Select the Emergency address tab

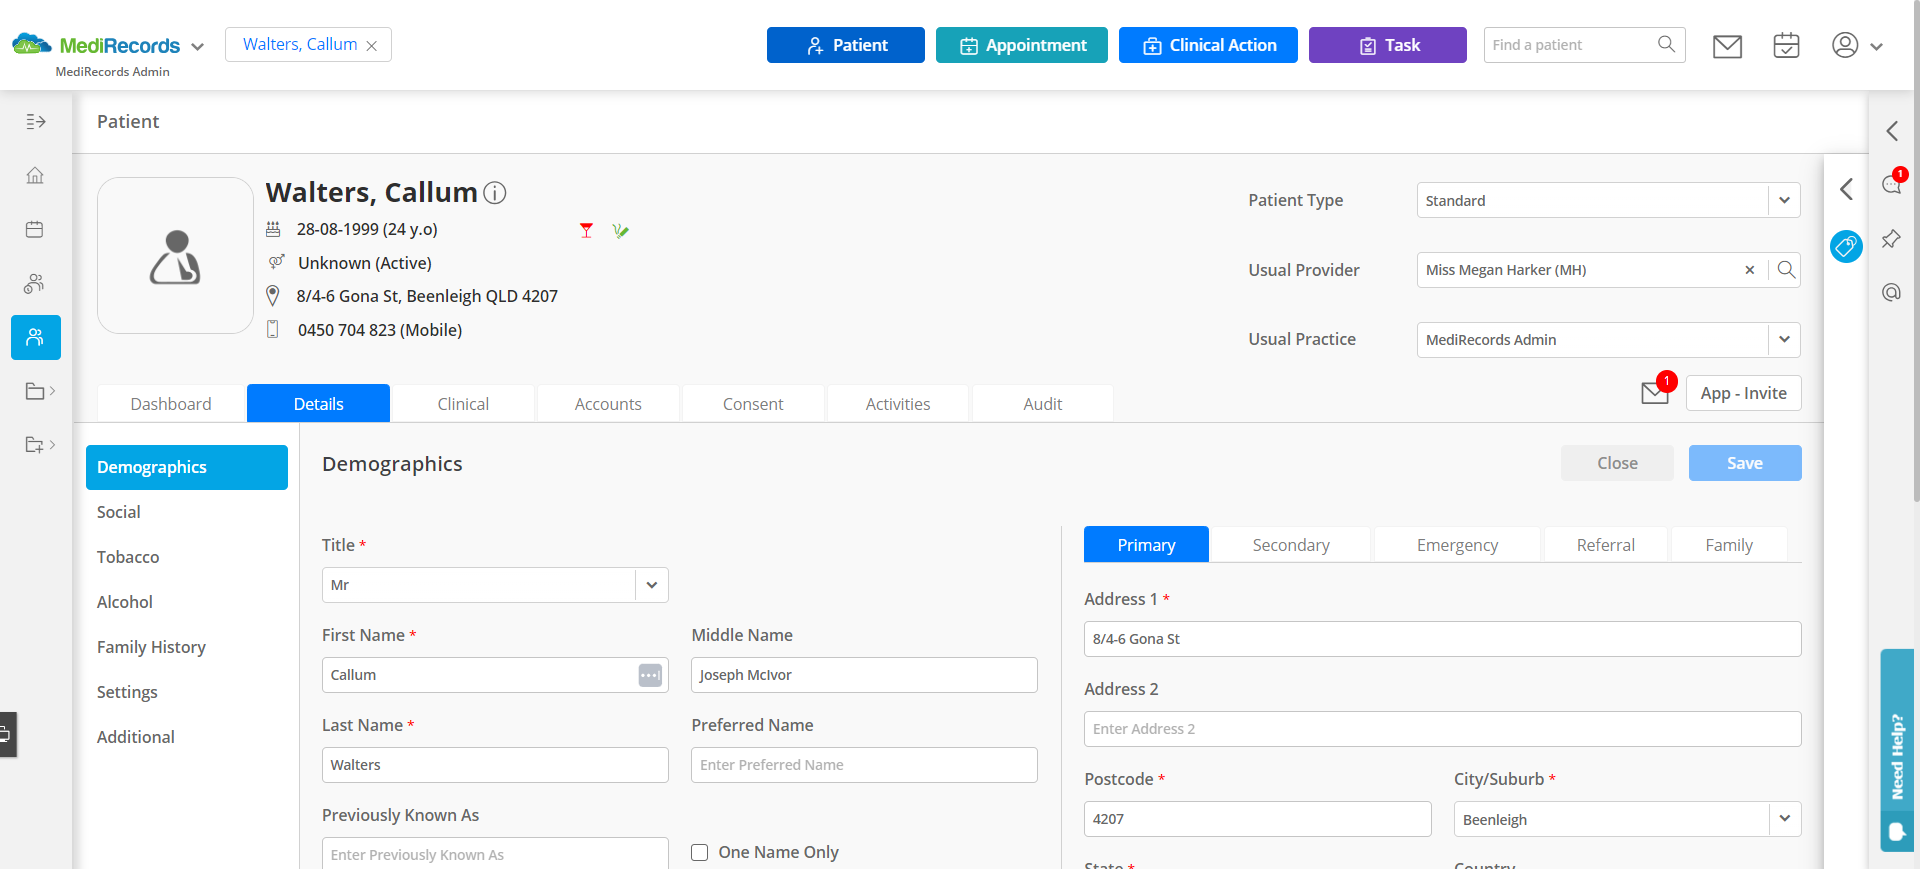pos(1457,545)
